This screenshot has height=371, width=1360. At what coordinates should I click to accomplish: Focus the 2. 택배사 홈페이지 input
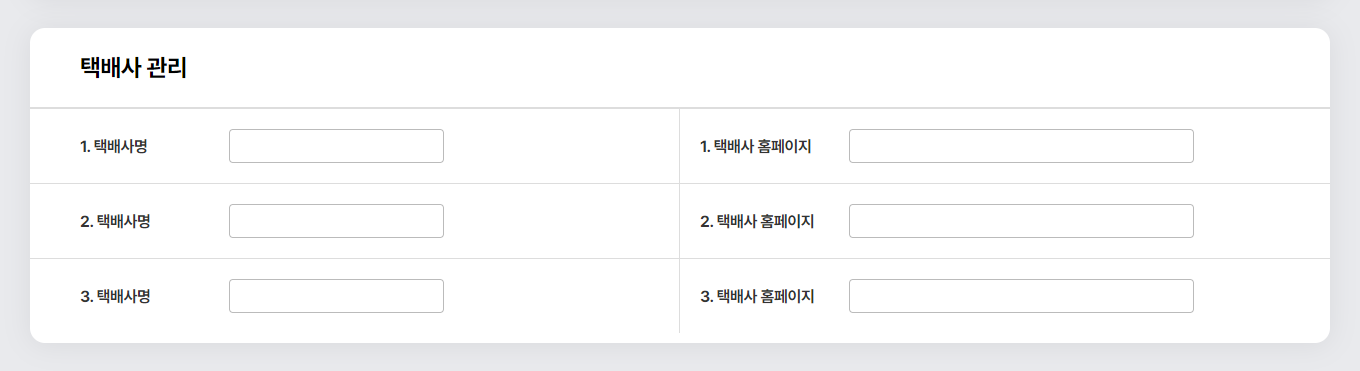(x=1021, y=221)
